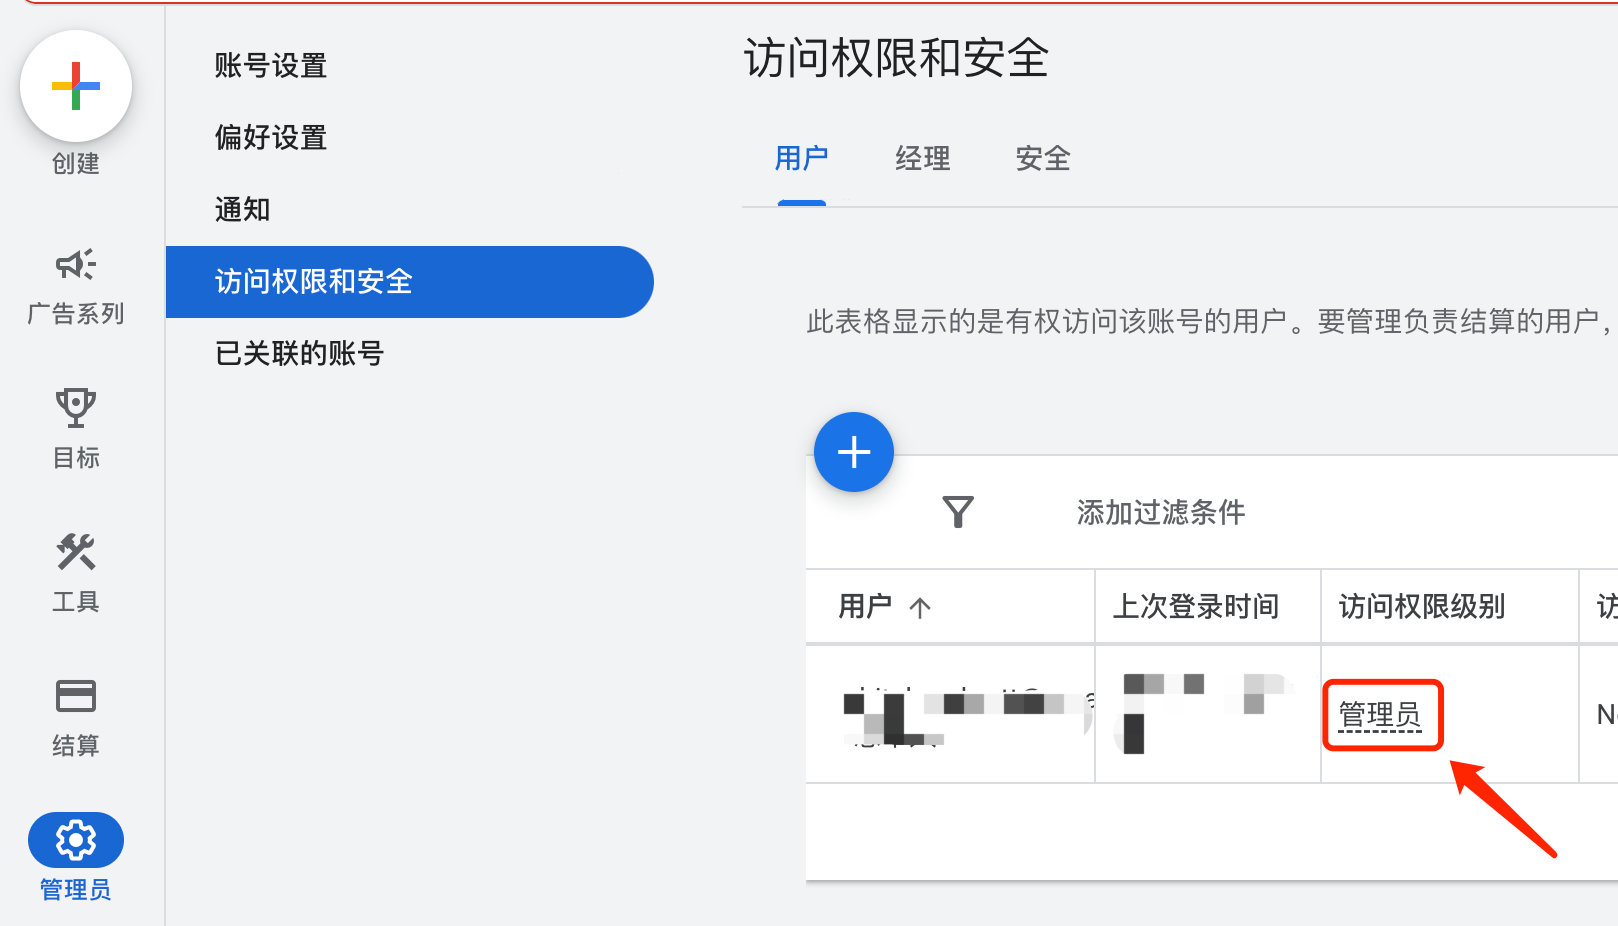Open the 安全 tab

click(x=1042, y=159)
